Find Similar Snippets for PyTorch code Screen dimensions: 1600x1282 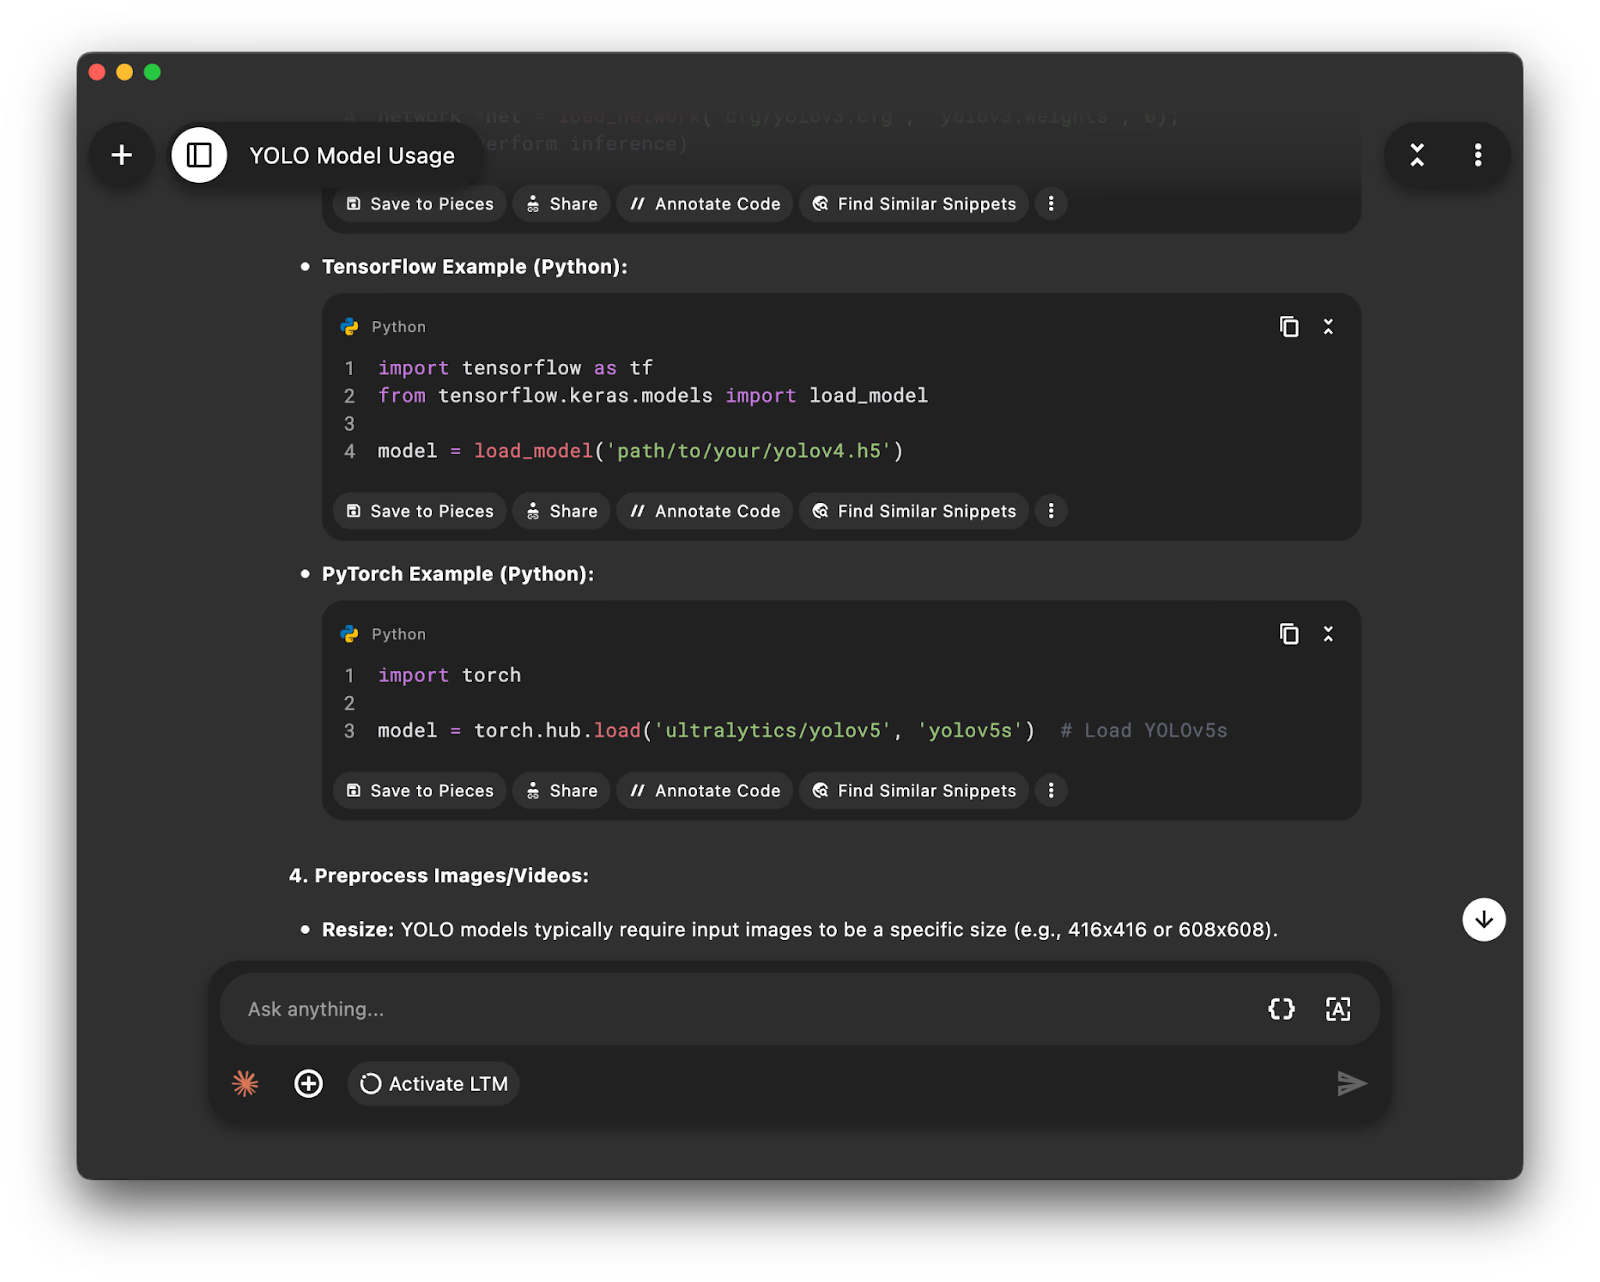click(914, 791)
